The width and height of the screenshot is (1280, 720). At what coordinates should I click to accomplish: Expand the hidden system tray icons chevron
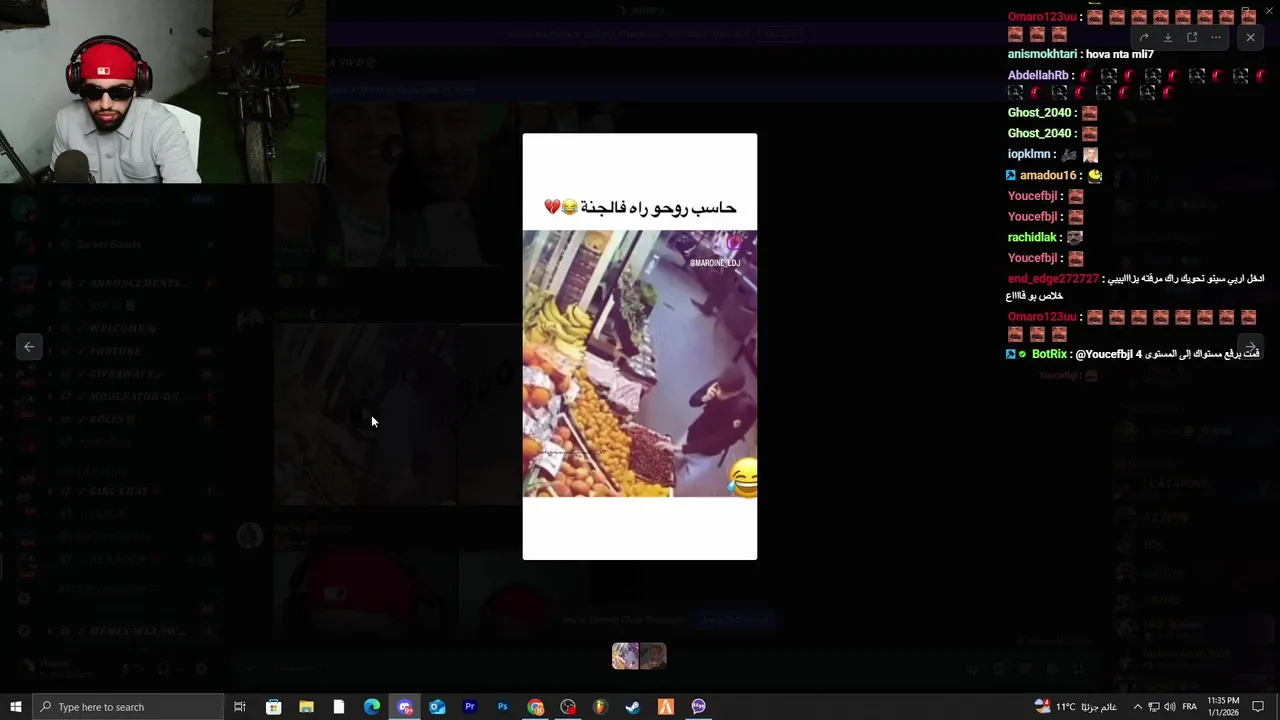(1137, 707)
